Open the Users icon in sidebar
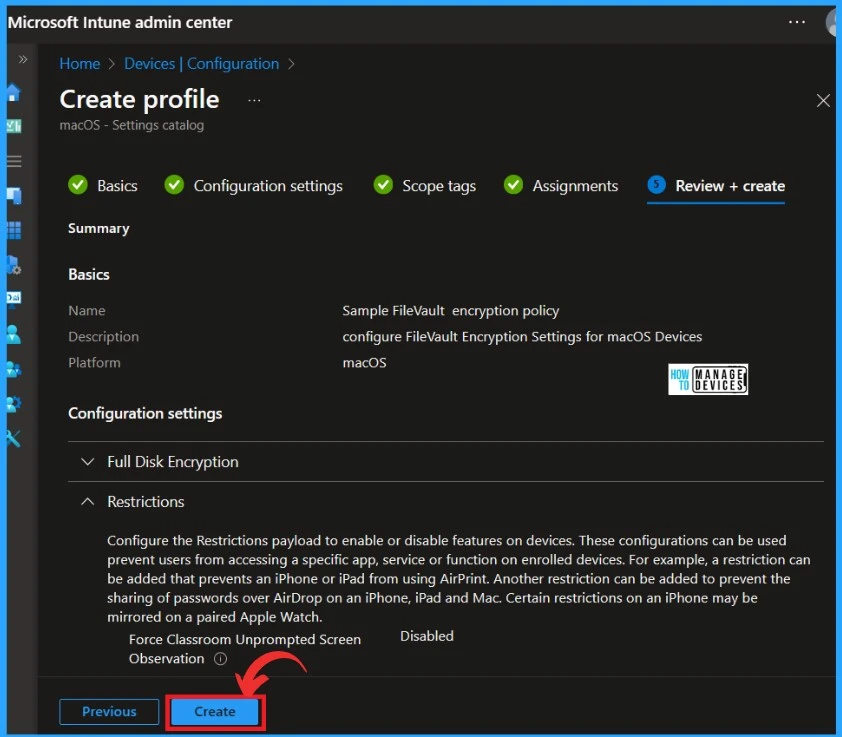The image size is (842, 737). tap(14, 335)
